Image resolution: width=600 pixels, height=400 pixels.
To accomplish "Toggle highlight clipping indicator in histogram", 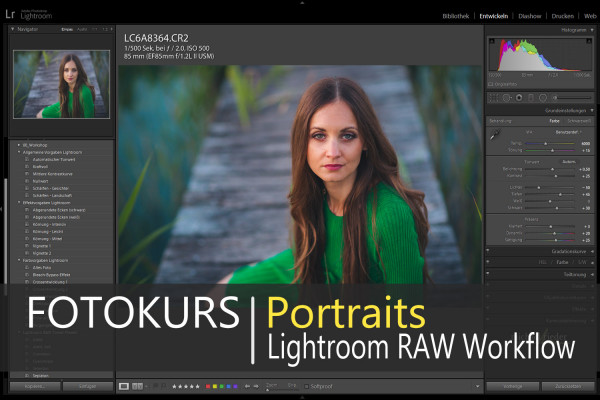I will 589,41.
